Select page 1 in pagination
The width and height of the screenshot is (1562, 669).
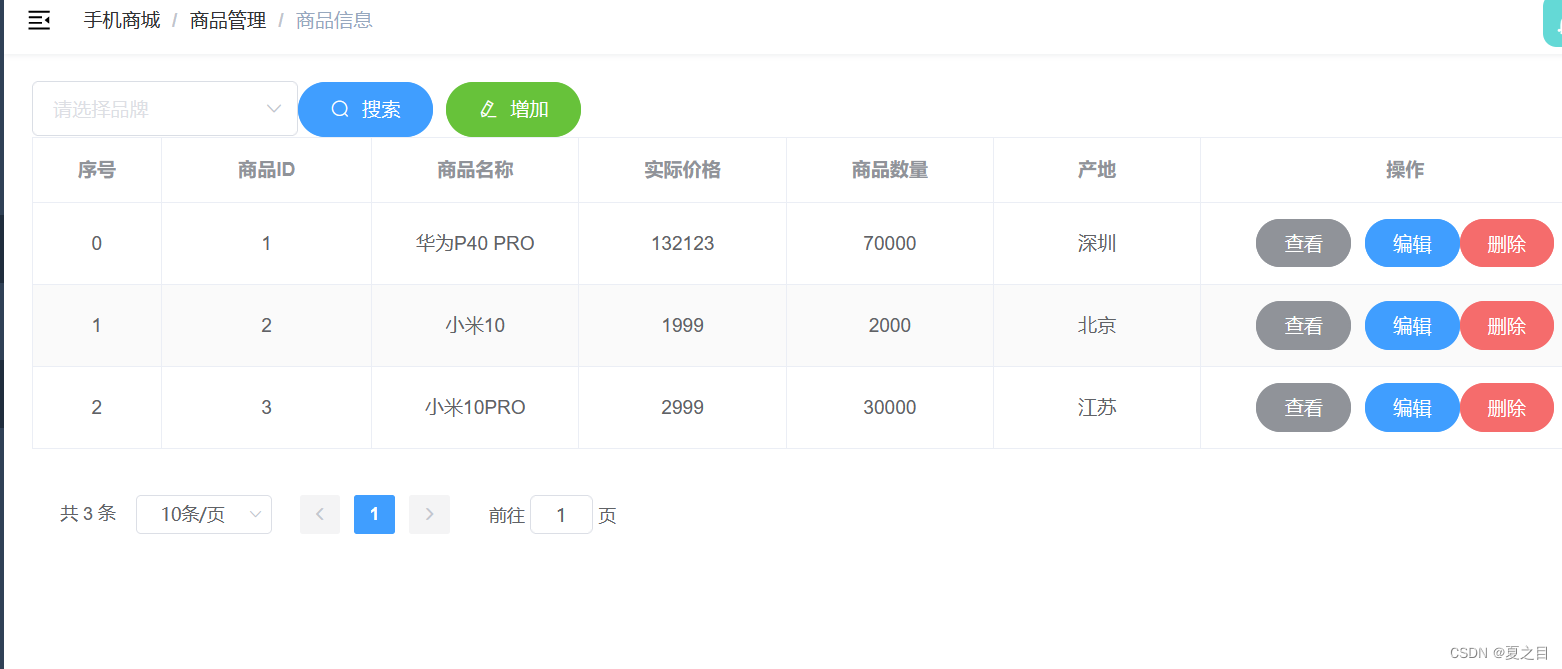tap(374, 515)
